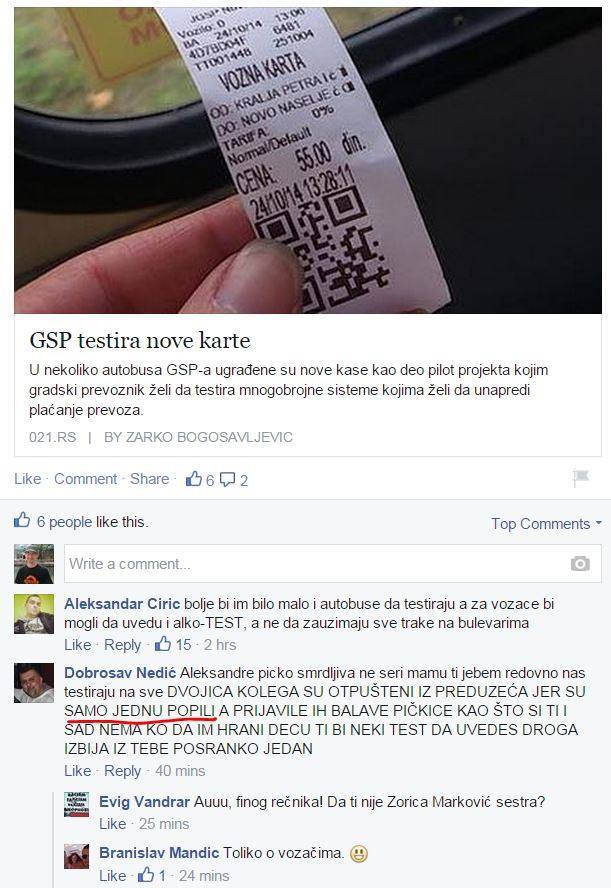611x888 pixels.
Task: Open the article headline GSP testira nove karte
Action: [140, 340]
